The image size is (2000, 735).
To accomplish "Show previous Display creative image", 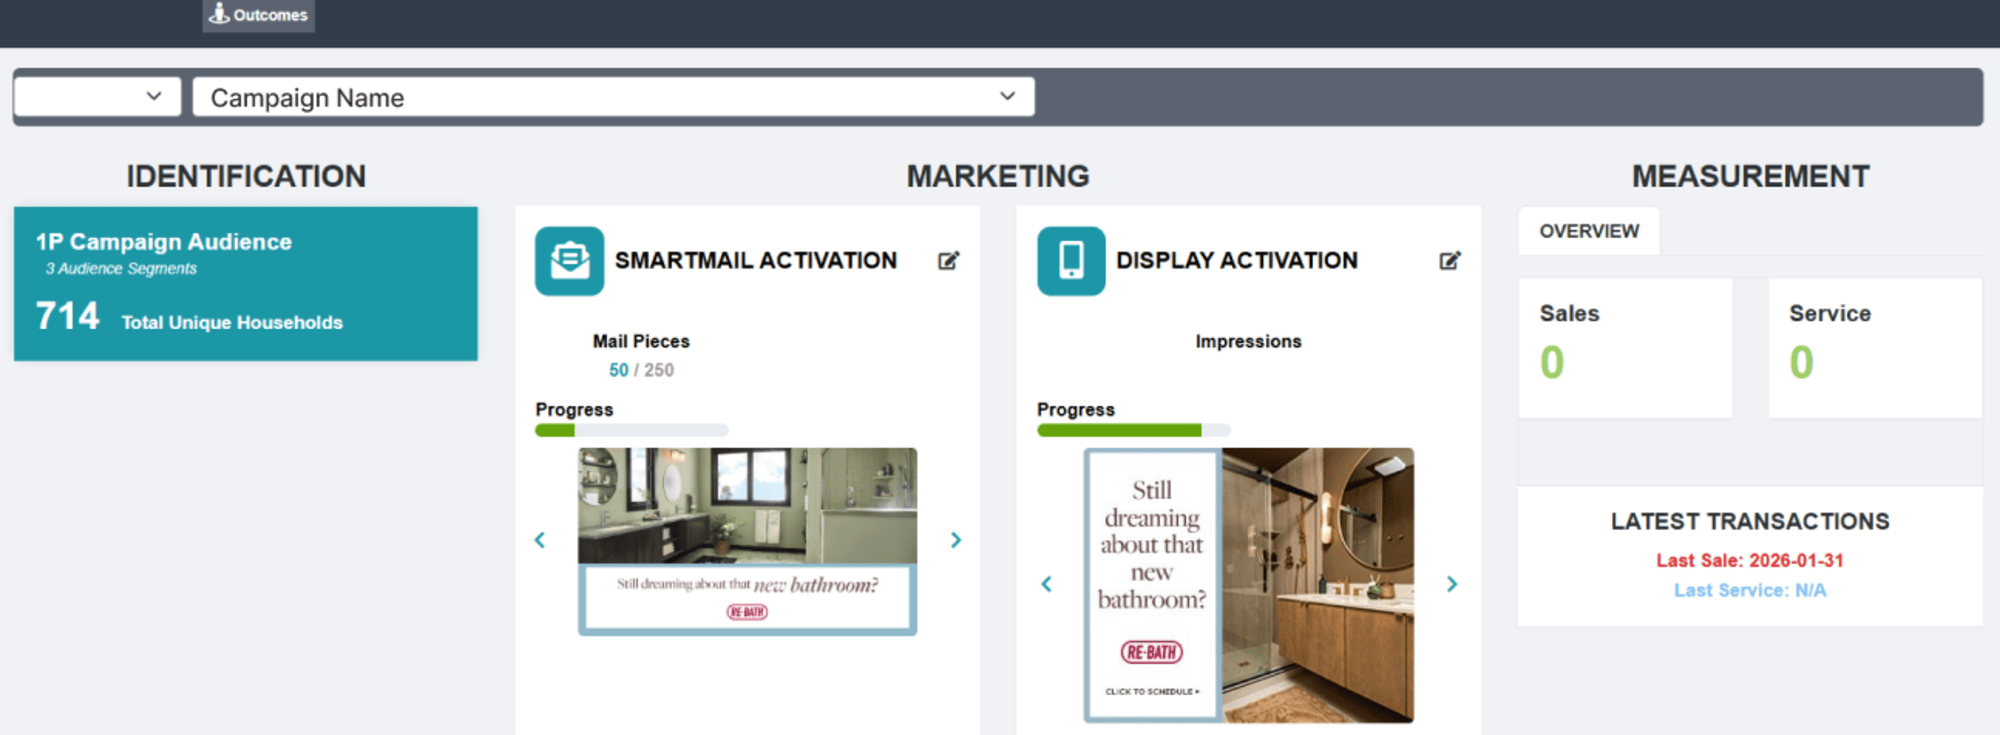I will click(1046, 584).
